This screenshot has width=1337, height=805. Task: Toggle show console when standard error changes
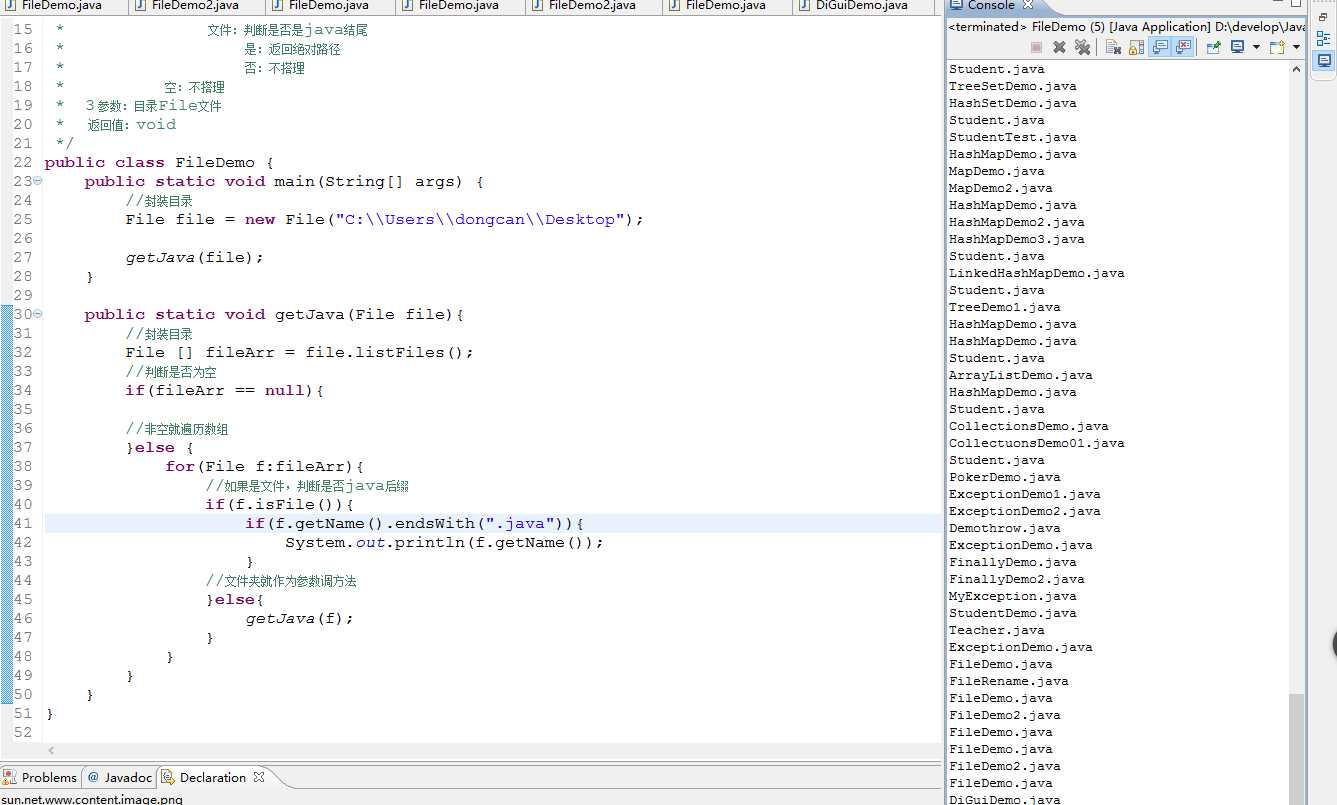coord(1183,47)
